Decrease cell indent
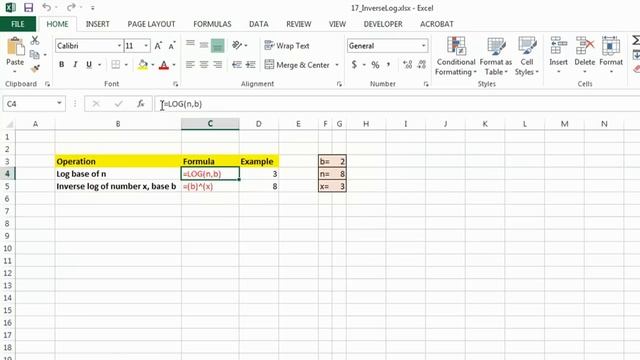640x360 pixels. point(237,64)
